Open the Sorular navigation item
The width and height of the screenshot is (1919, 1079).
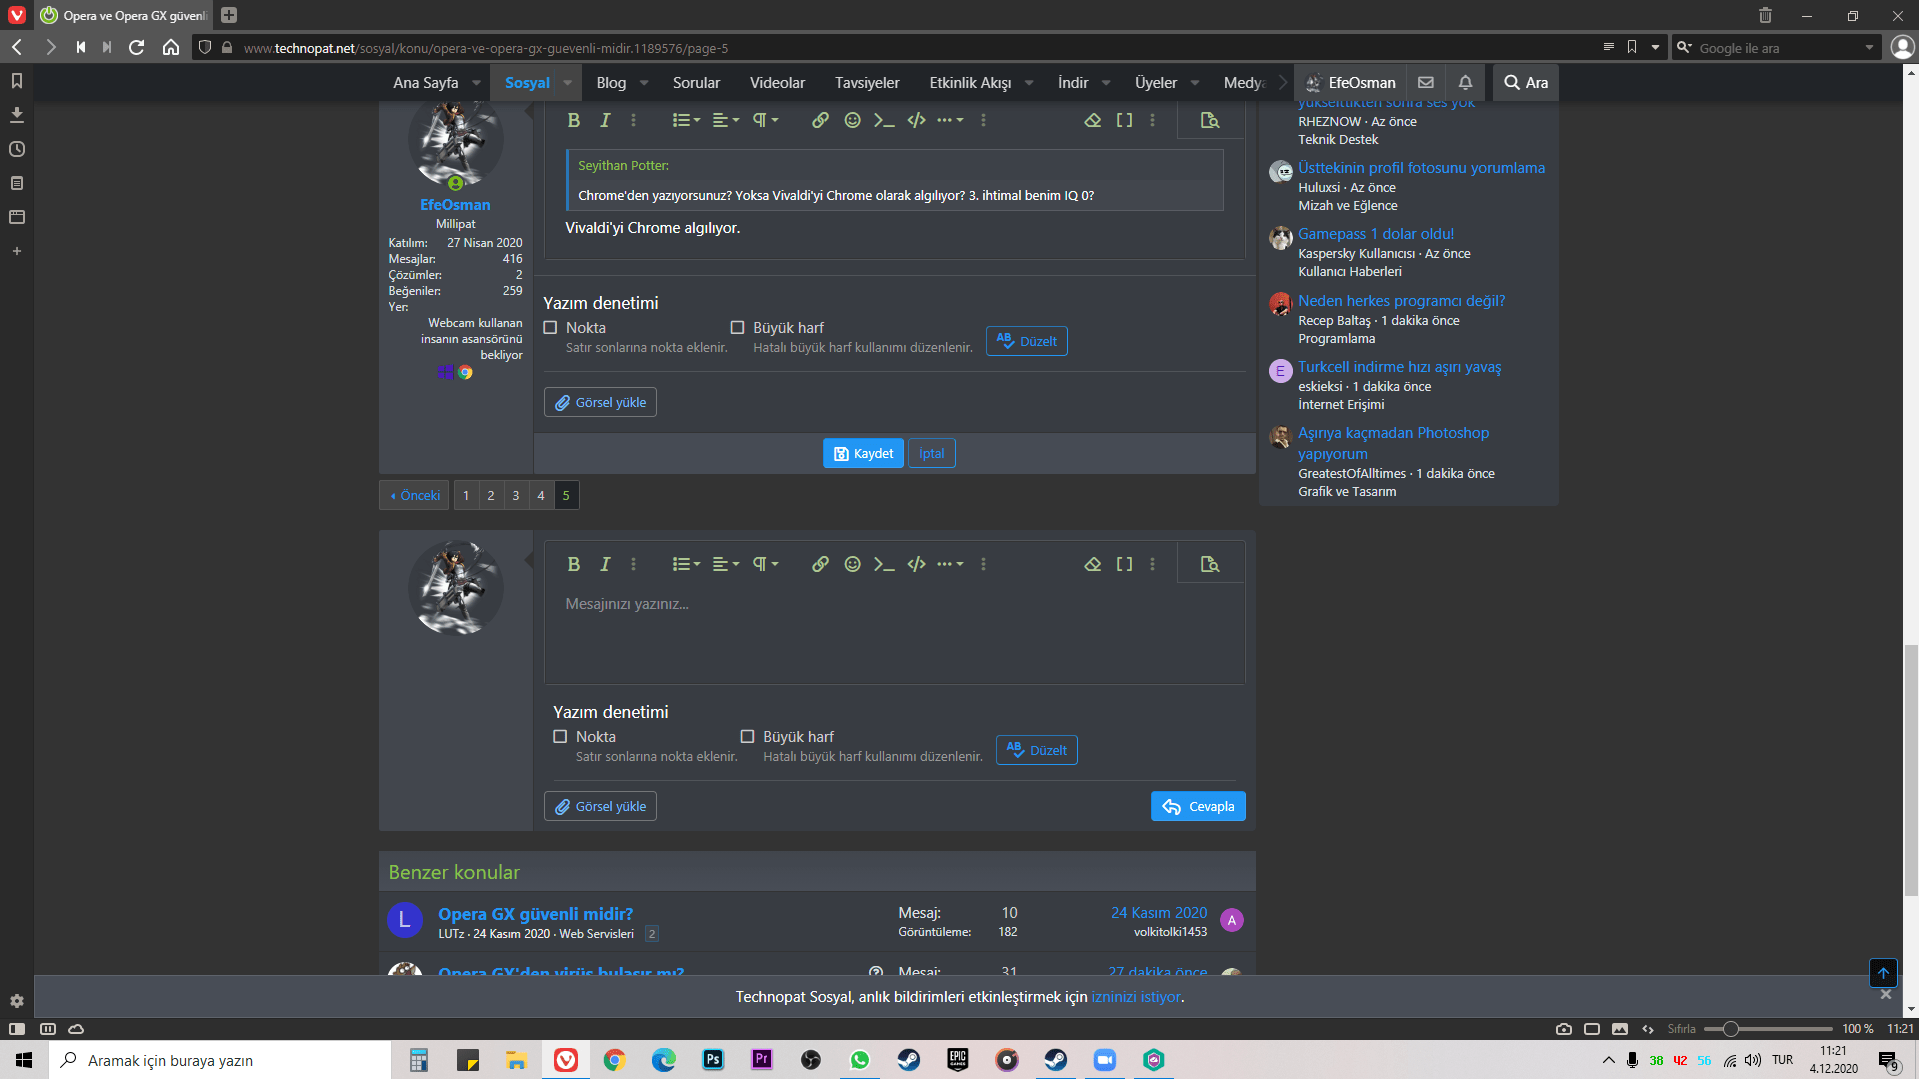[x=696, y=83]
